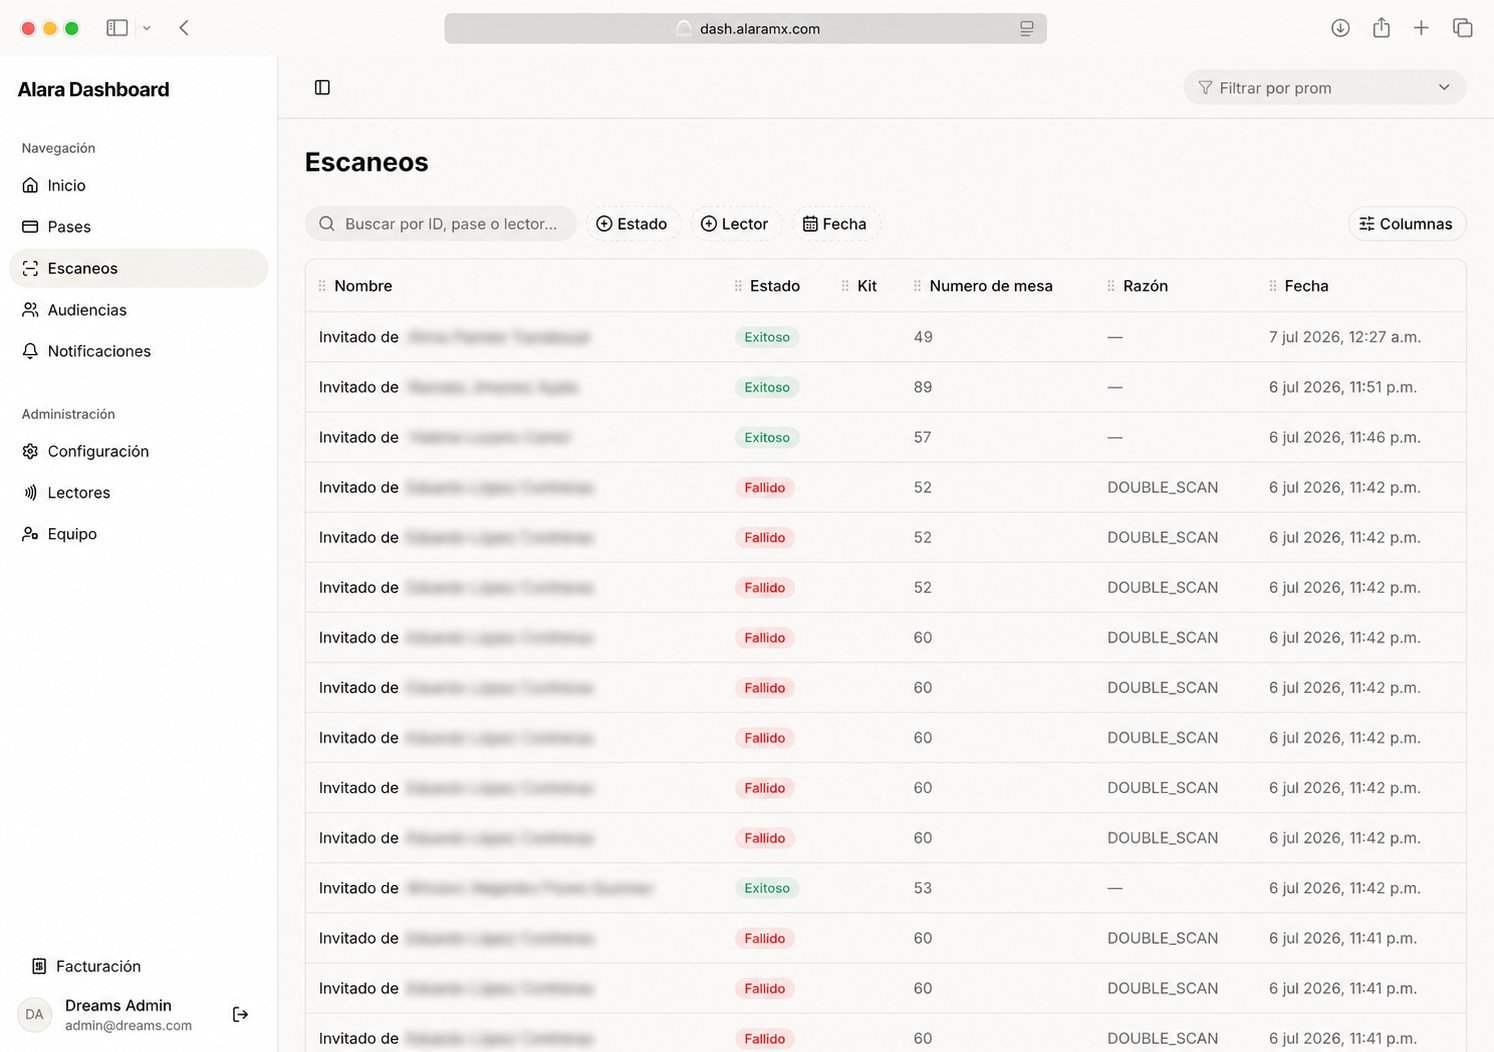Open Notificaciones in the sidebar
Image resolution: width=1494 pixels, height=1052 pixels.
pos(139,351)
